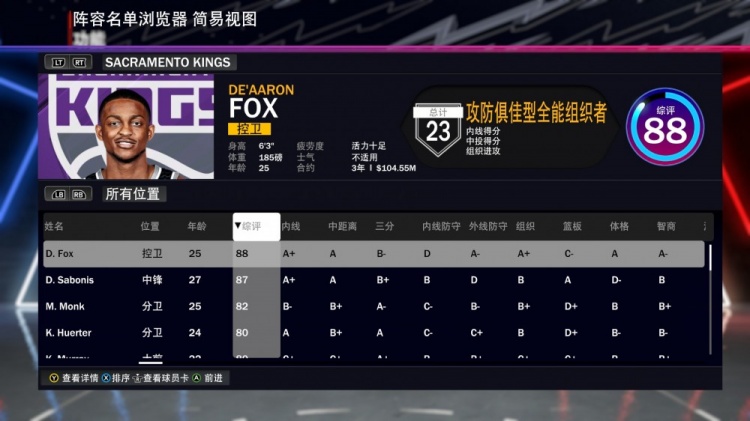The height and width of the screenshot is (421, 750).
Task: Click the 23 总计 badge shield
Action: (438, 130)
